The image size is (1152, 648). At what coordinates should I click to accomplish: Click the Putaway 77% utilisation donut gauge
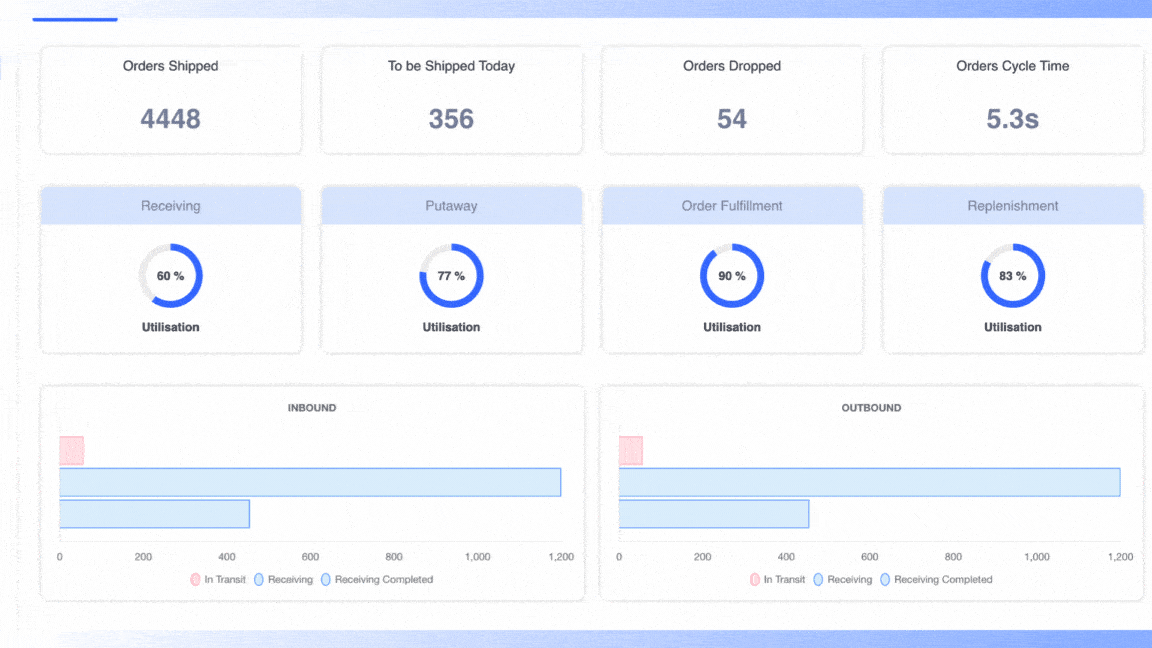coord(451,276)
